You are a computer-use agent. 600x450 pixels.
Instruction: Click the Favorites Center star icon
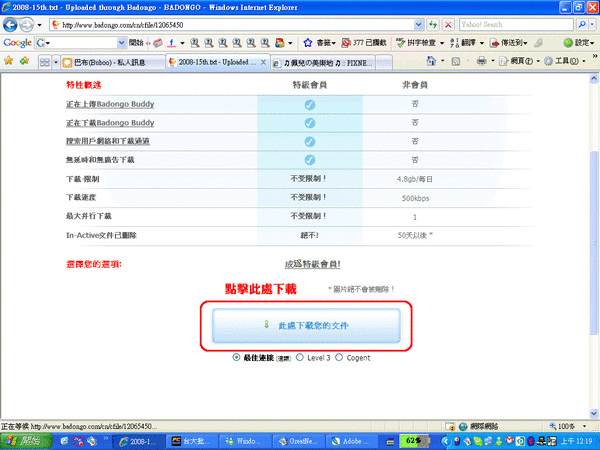click(x=8, y=60)
